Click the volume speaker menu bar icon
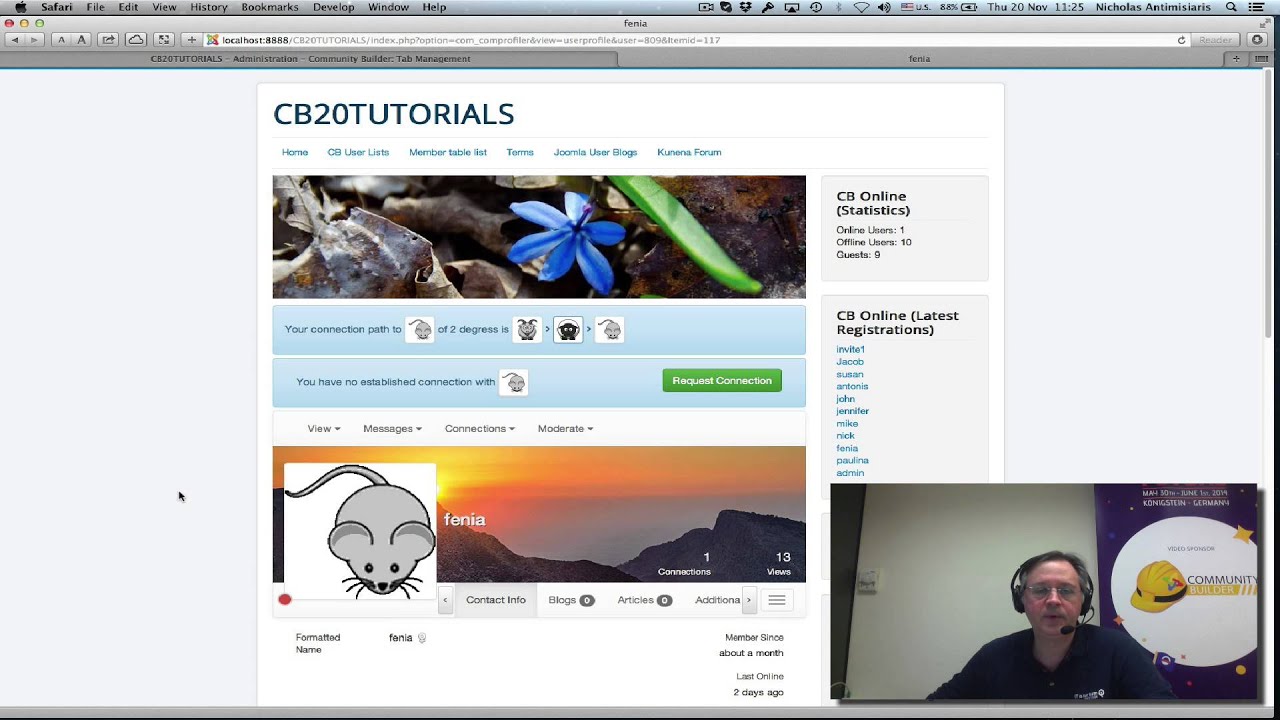Screen dimensions: 1280x720 (x=884, y=7)
